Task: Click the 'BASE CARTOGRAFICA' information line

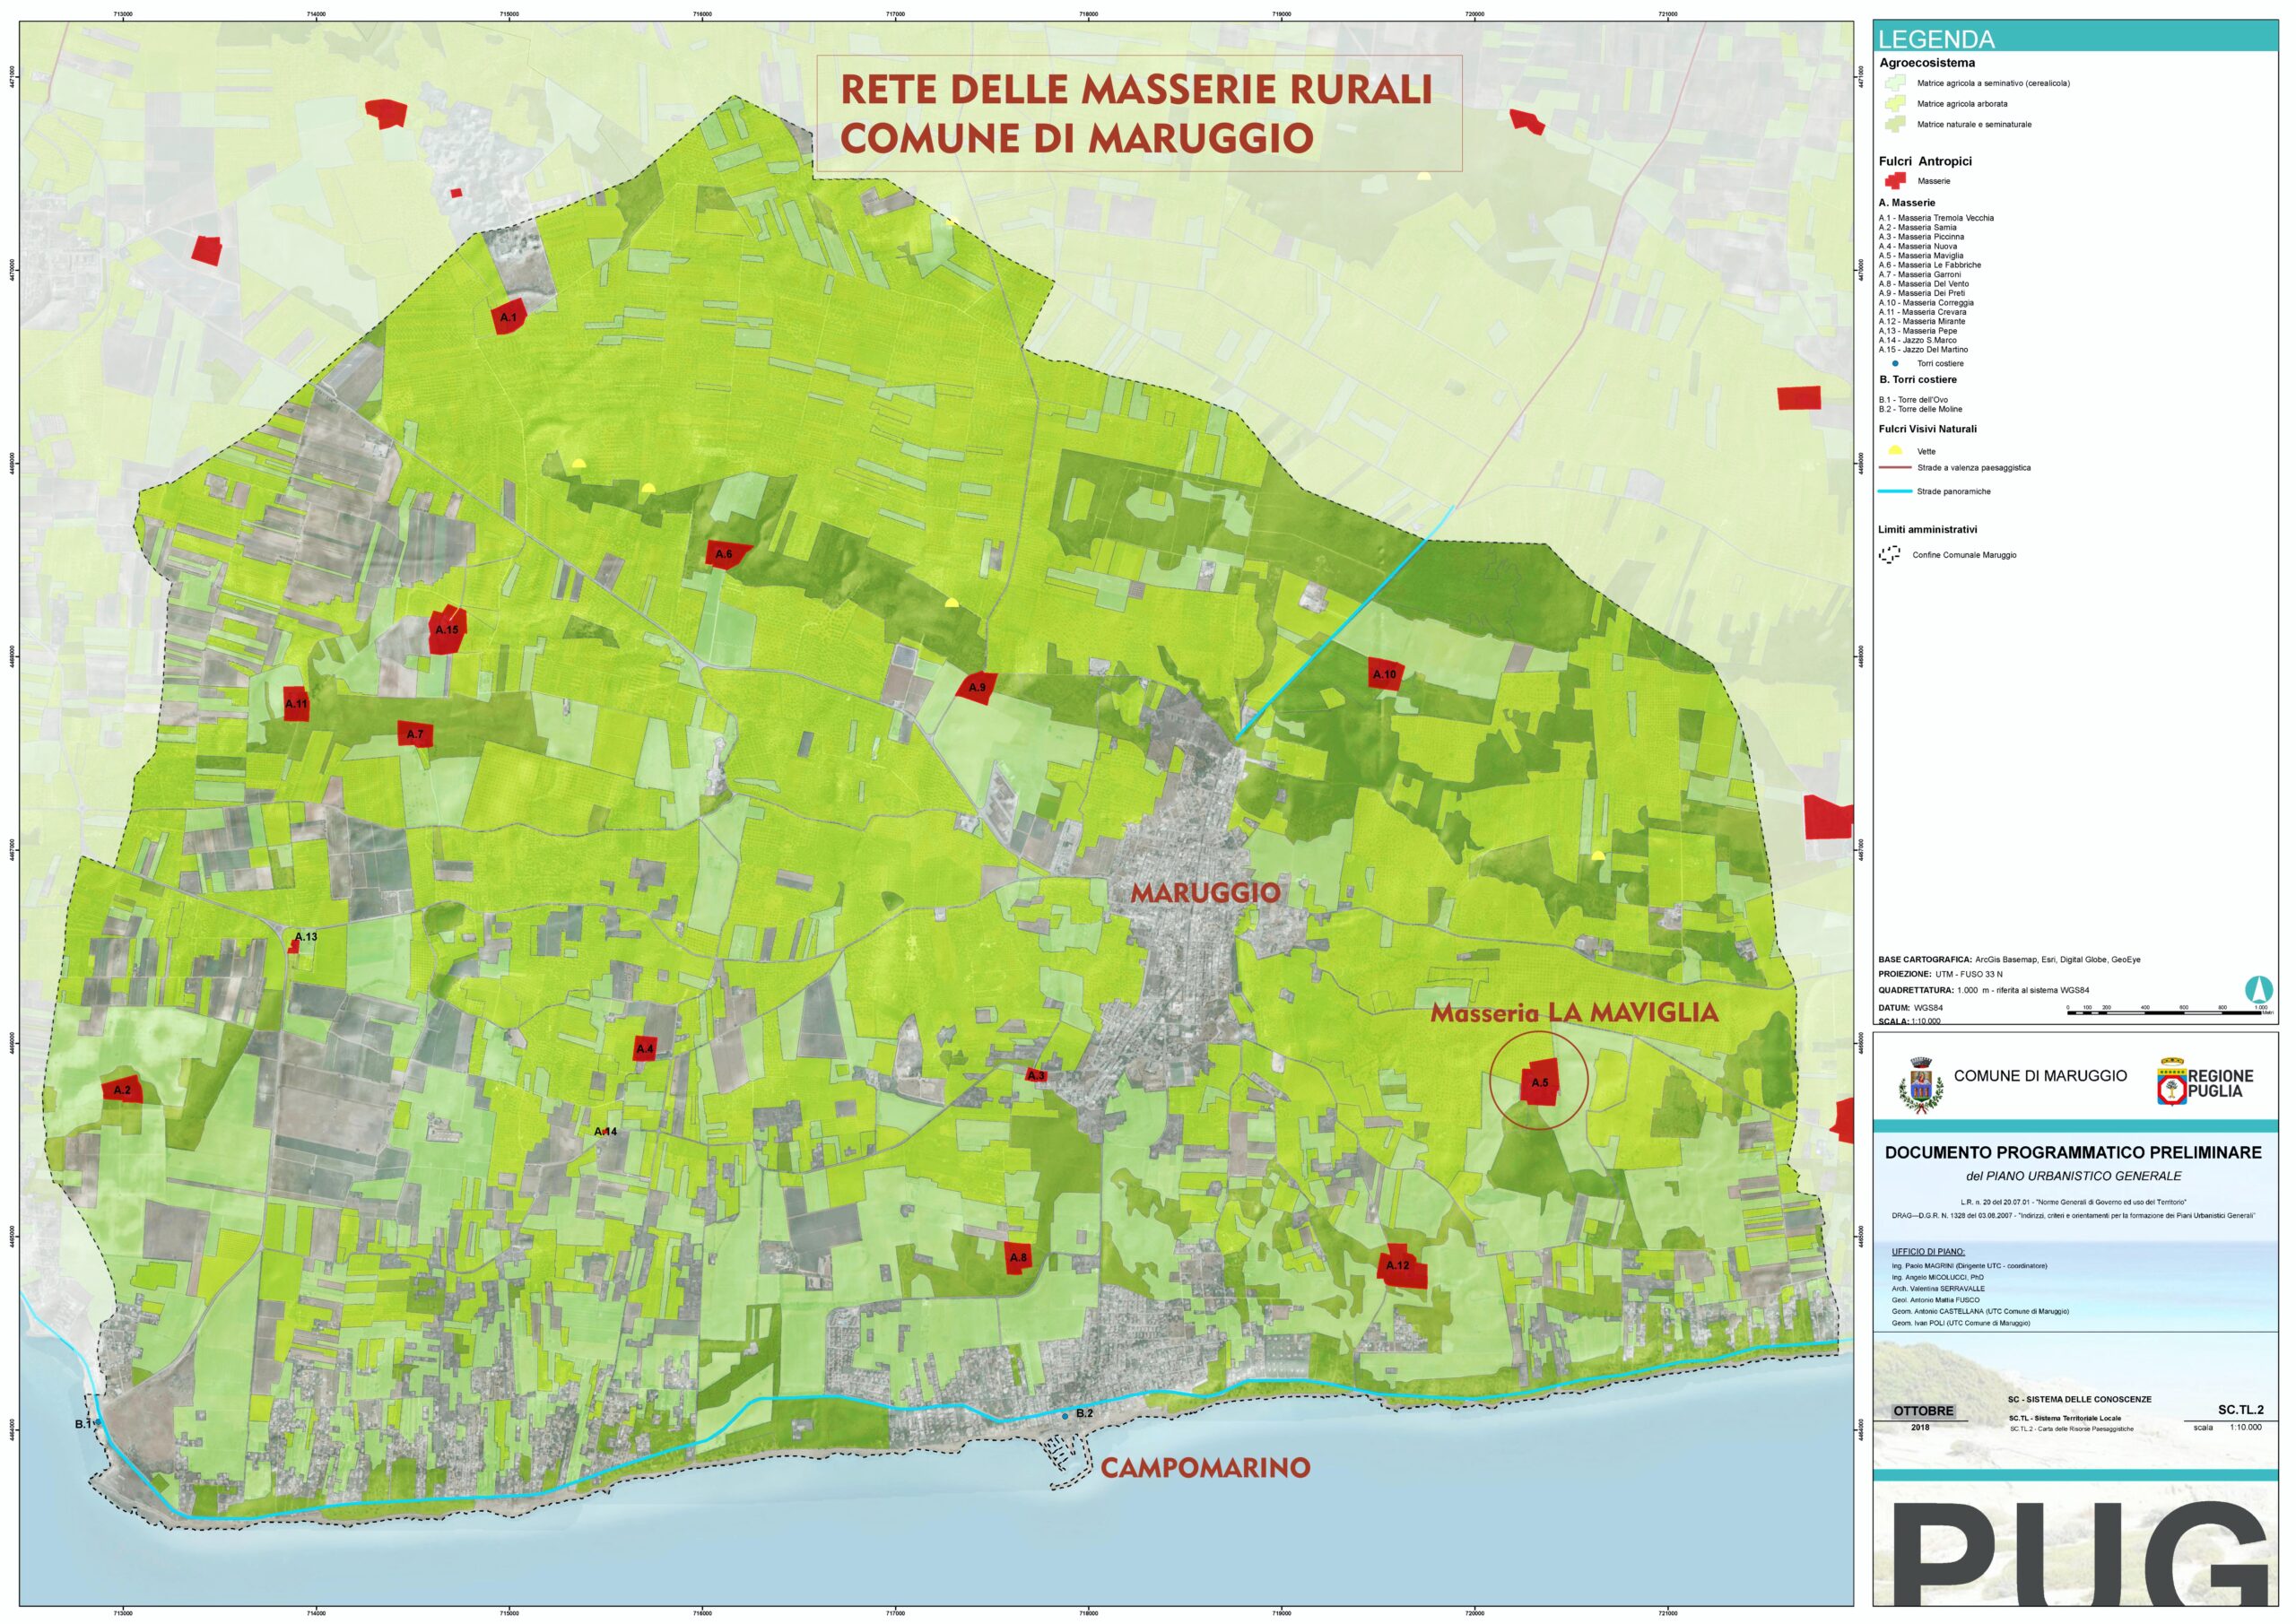Action: click(2009, 959)
